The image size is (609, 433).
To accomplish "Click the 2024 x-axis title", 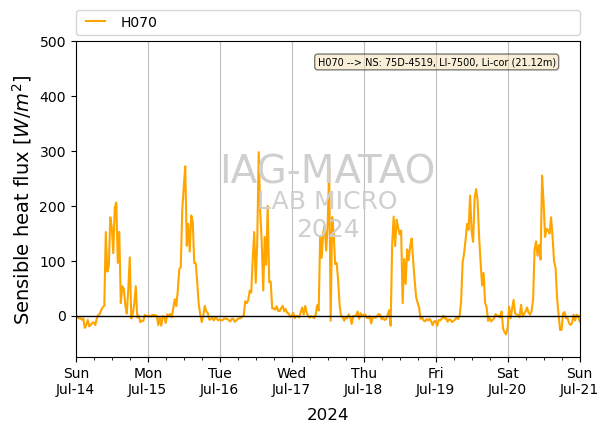I will (327, 415).
